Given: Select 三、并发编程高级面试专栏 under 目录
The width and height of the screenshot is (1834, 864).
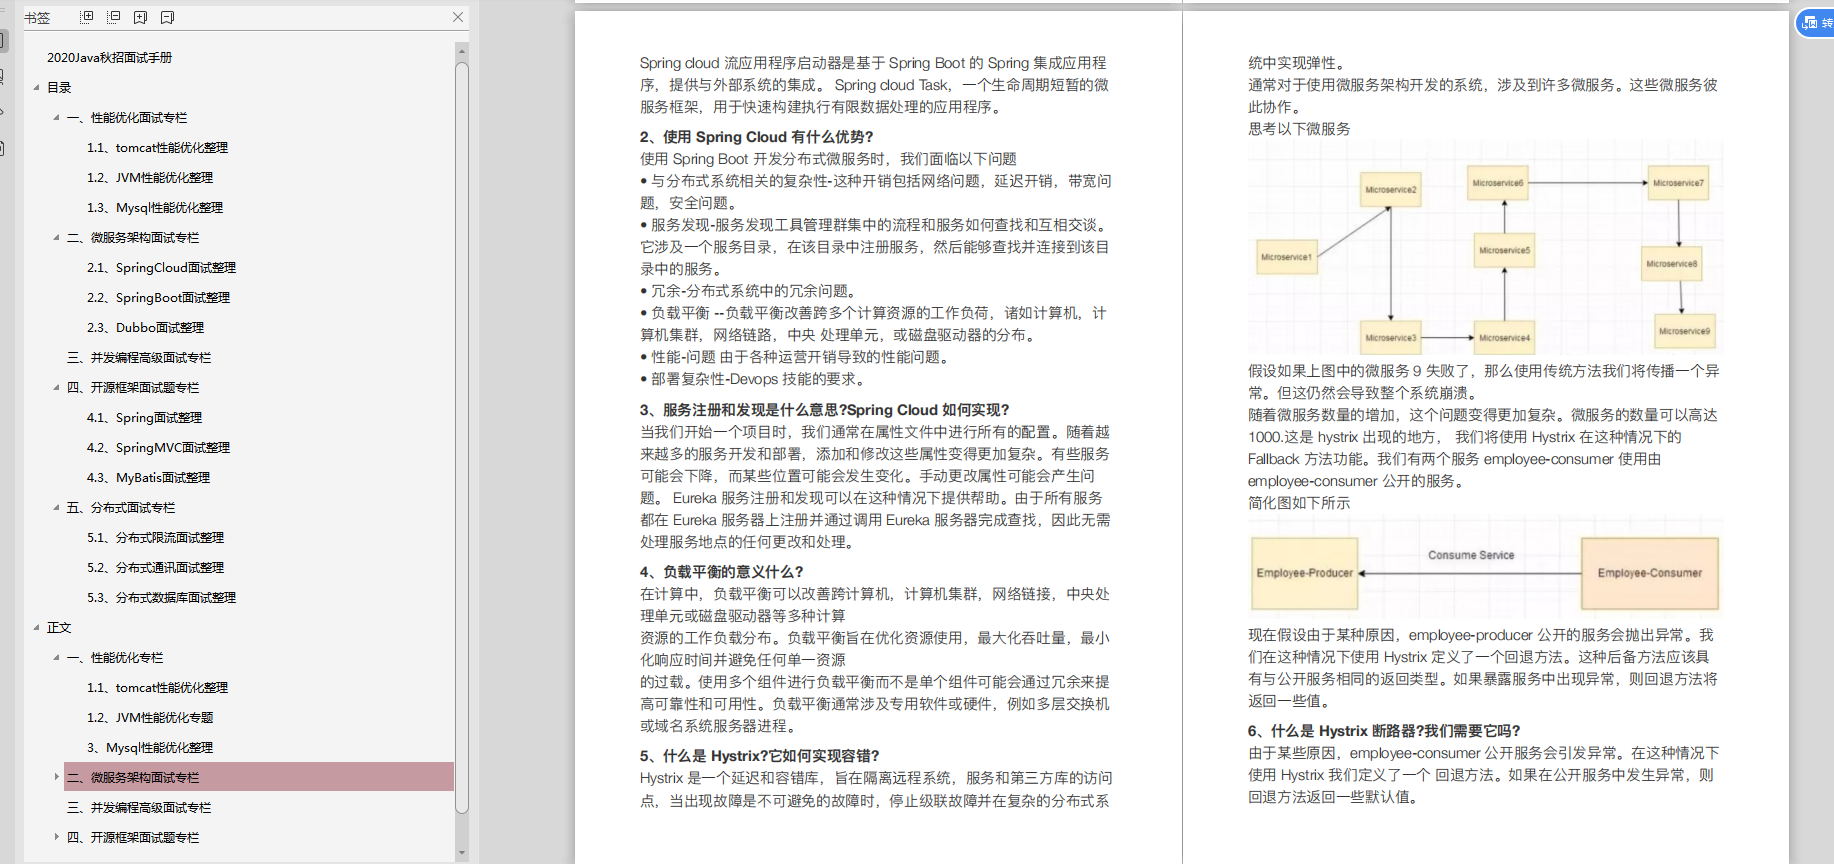Looking at the screenshot, I should 139,357.
